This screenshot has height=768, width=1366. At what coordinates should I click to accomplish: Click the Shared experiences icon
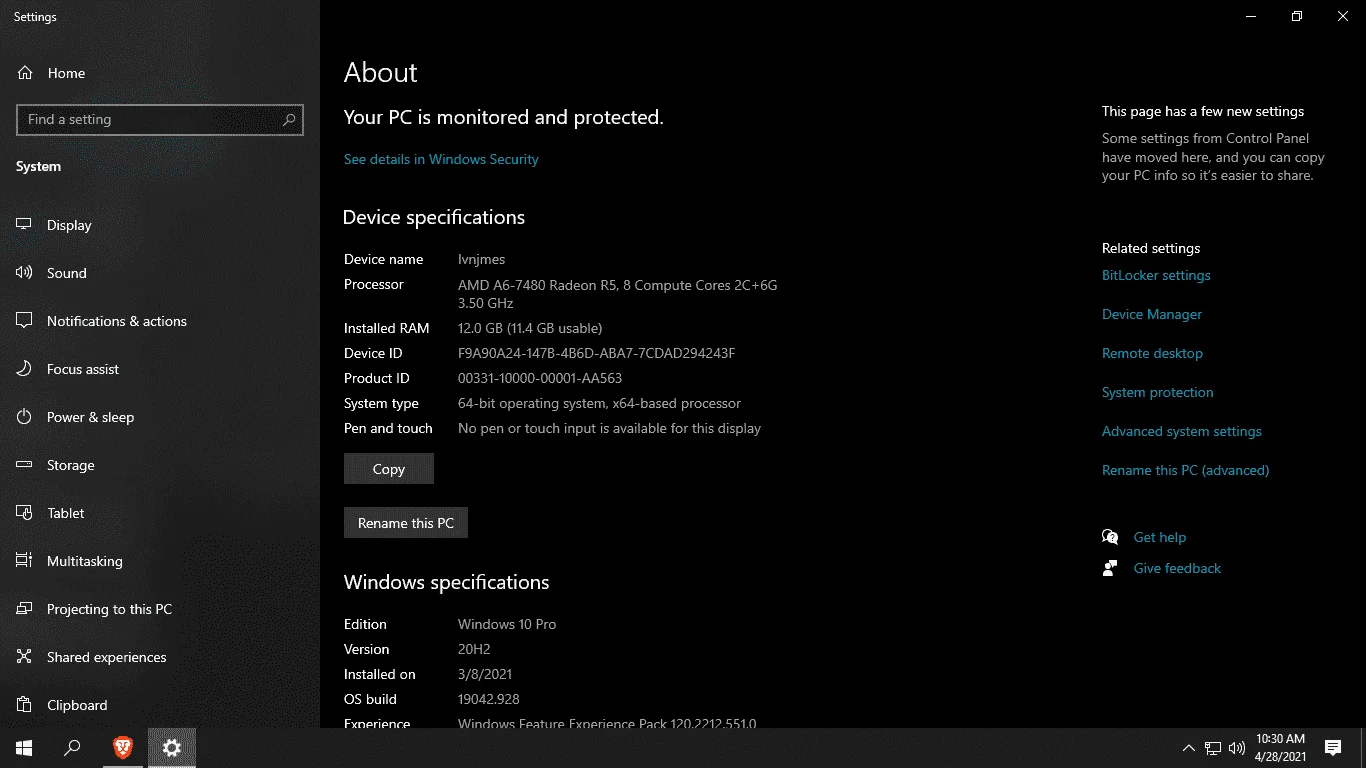[x=25, y=657]
